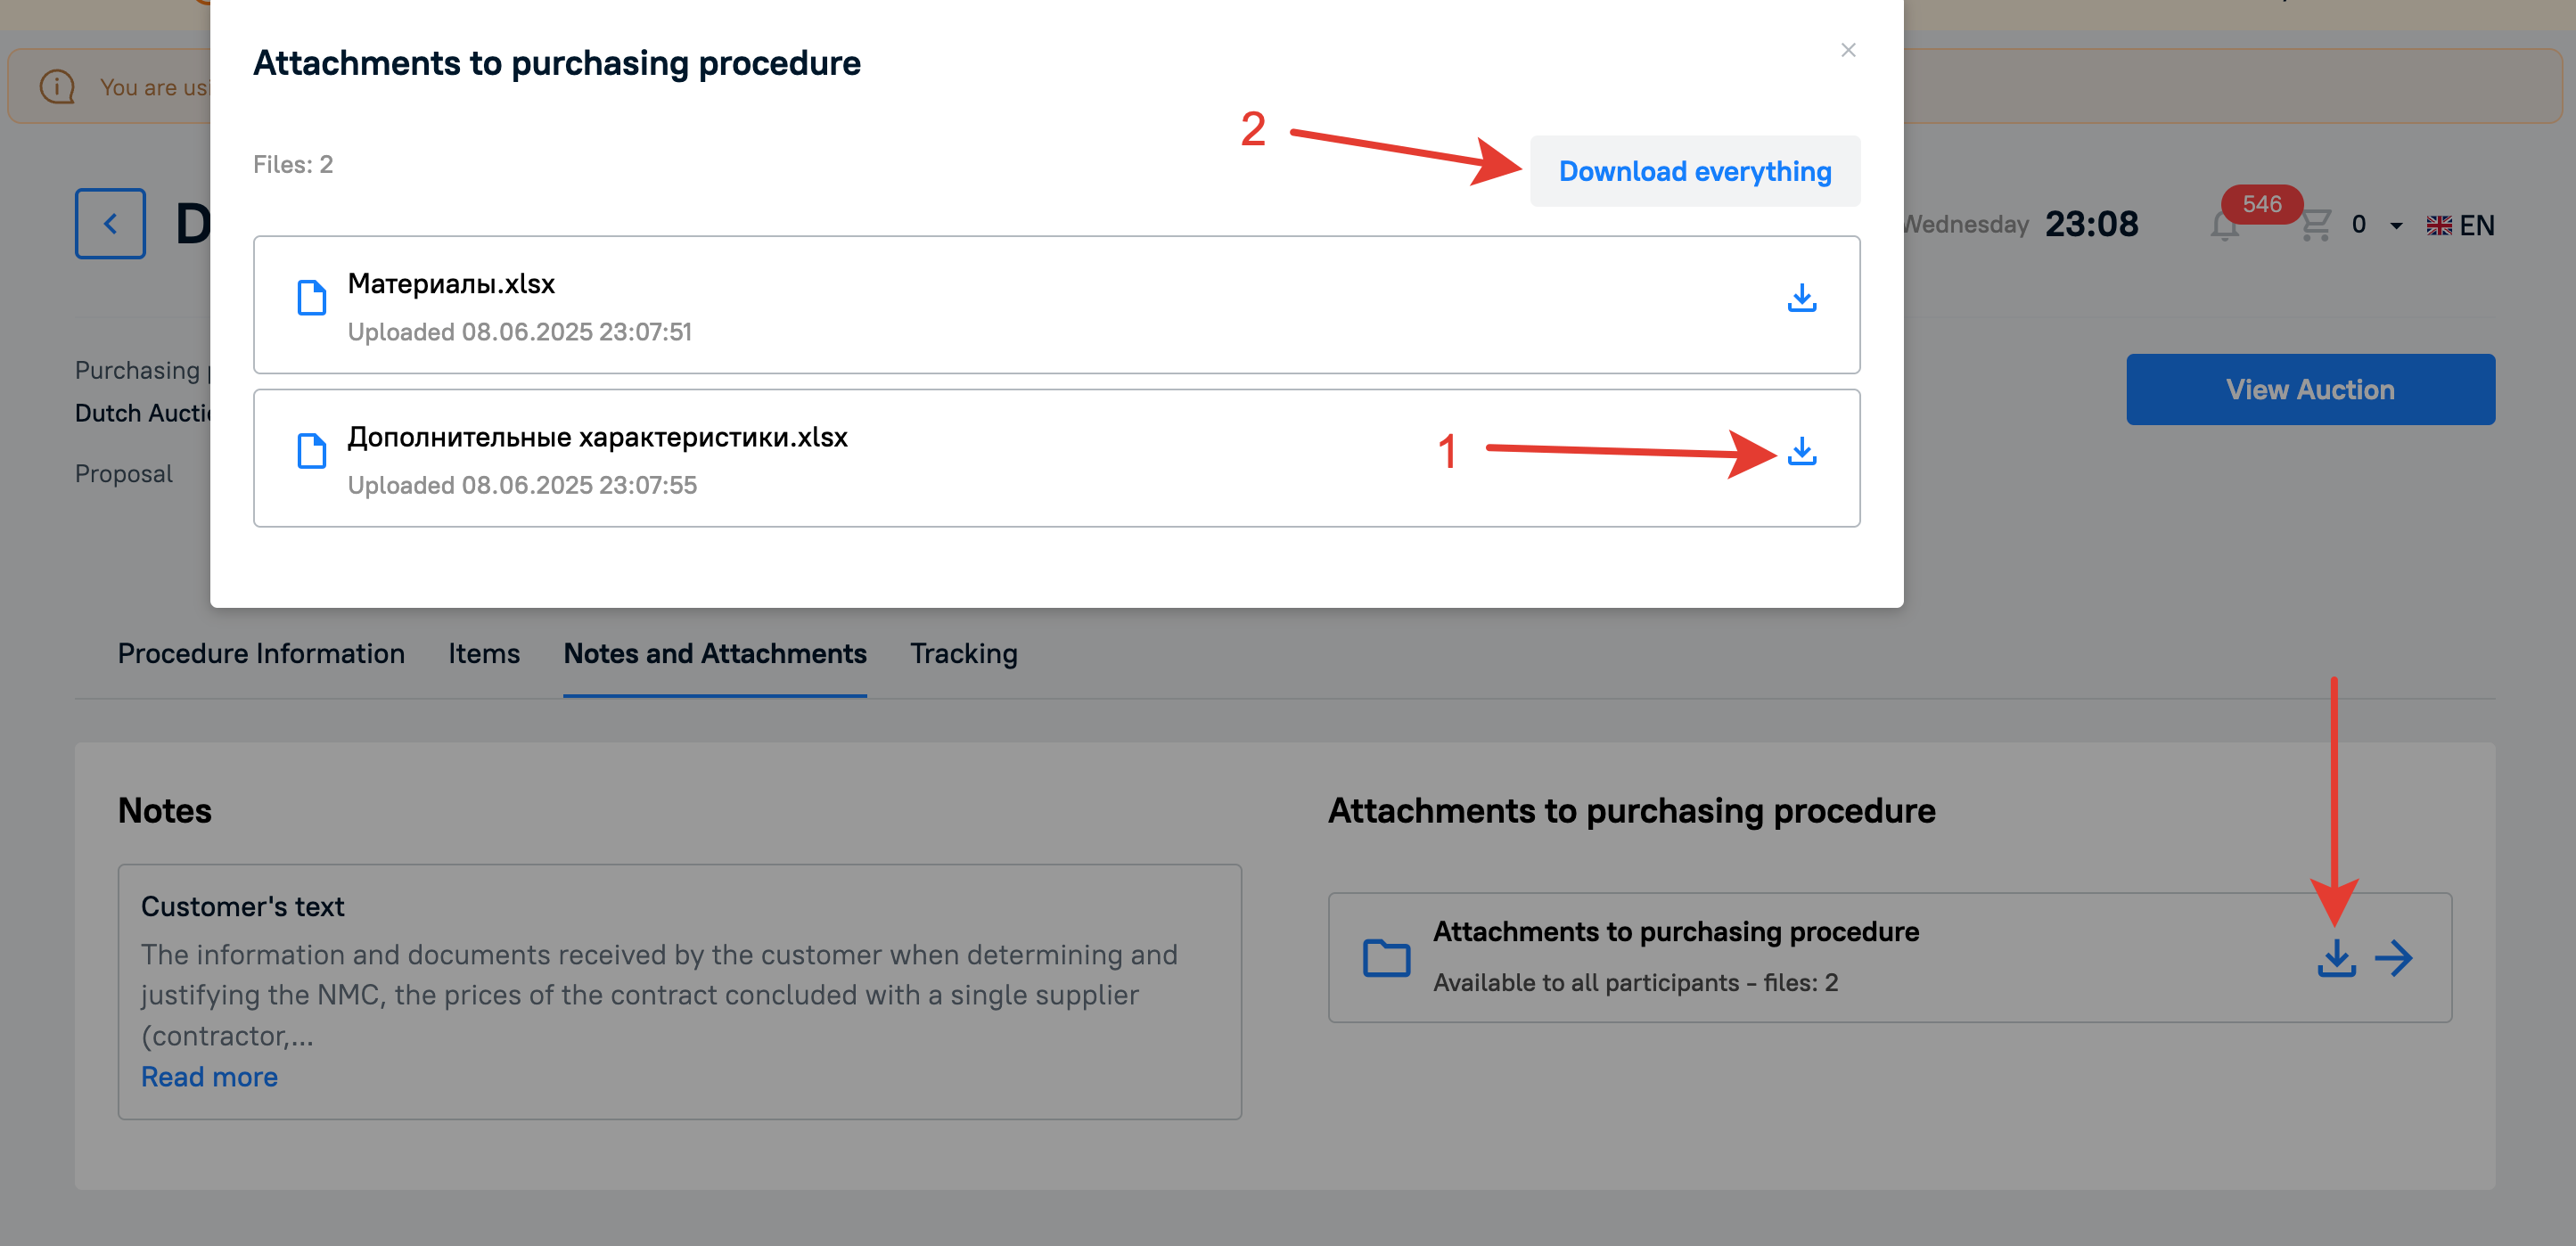Click the info icon in the notice banner
This screenshot has height=1246, width=2576.
[57, 87]
